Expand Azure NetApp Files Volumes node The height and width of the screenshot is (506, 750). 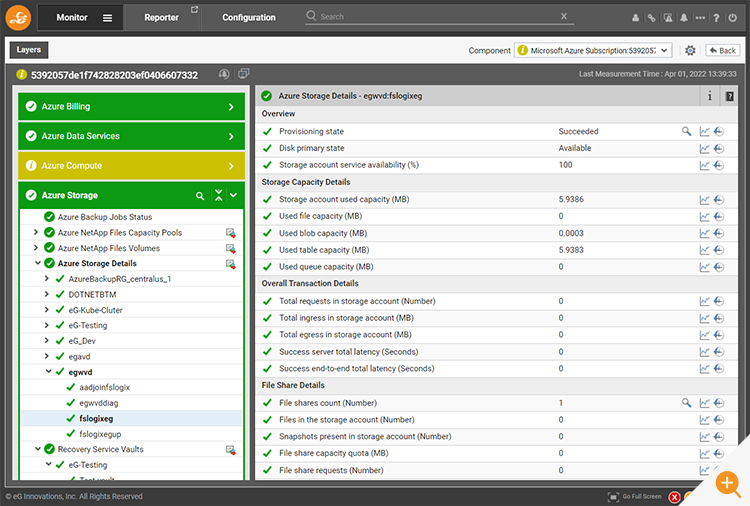pos(35,248)
